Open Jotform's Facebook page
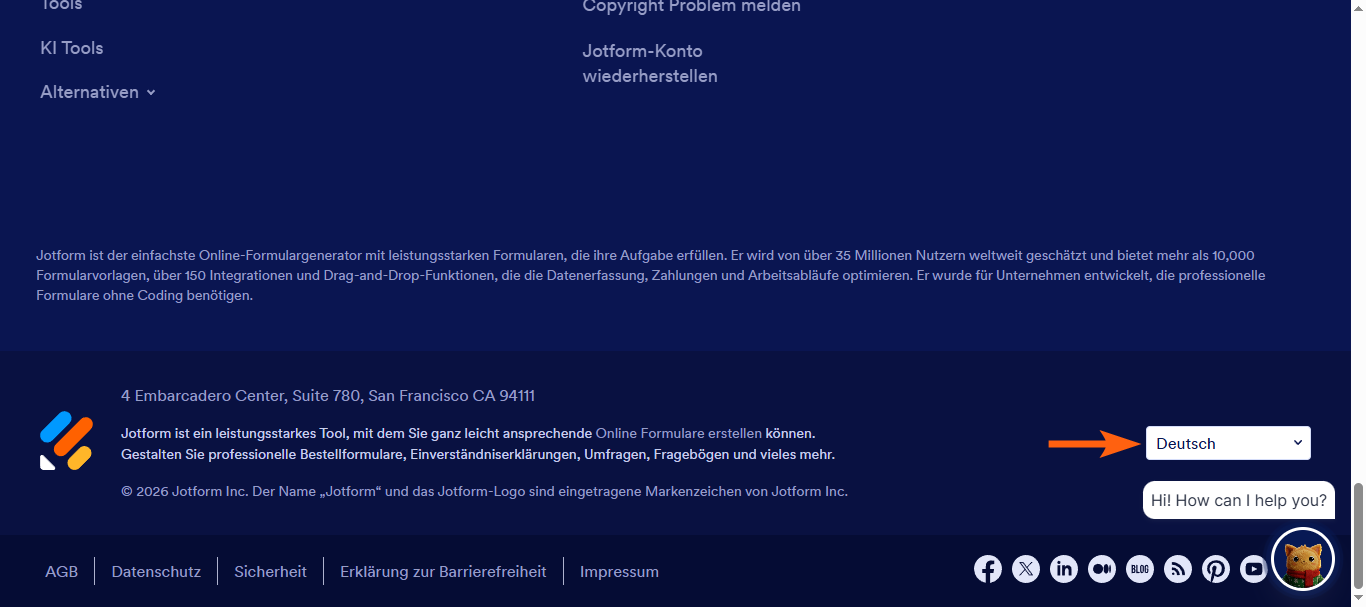This screenshot has height=607, width=1366. coord(987,568)
